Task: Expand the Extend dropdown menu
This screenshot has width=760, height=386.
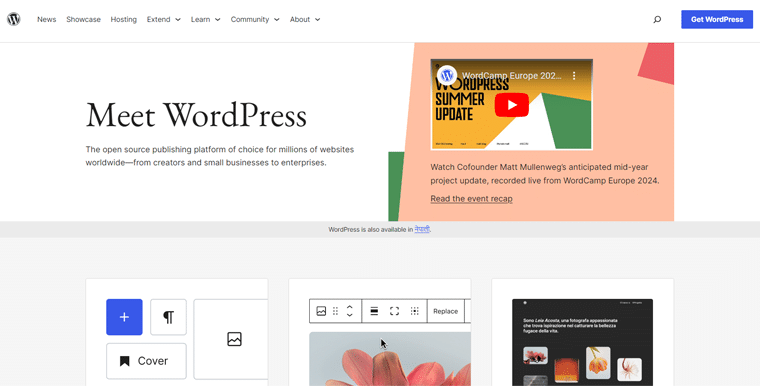Action: click(x=164, y=19)
